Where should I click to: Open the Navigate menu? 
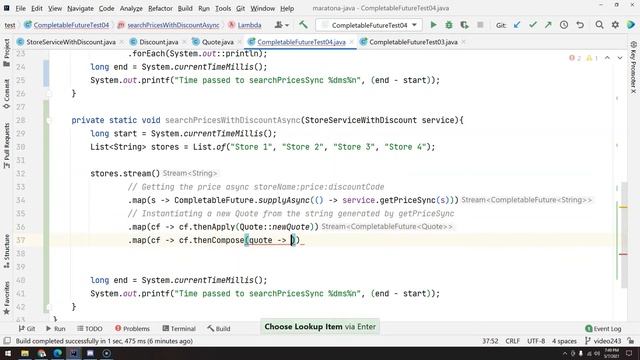(x=80, y=8)
